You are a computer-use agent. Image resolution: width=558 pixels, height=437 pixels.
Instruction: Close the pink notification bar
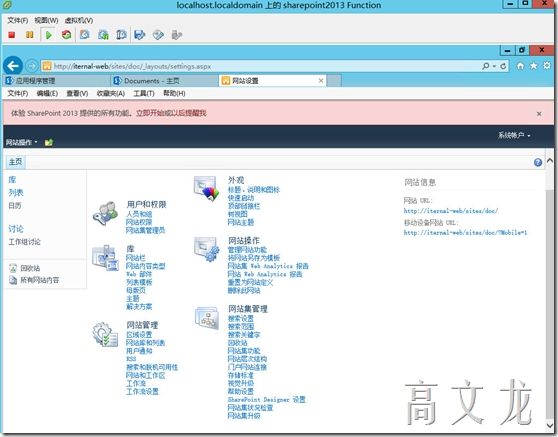[539, 114]
